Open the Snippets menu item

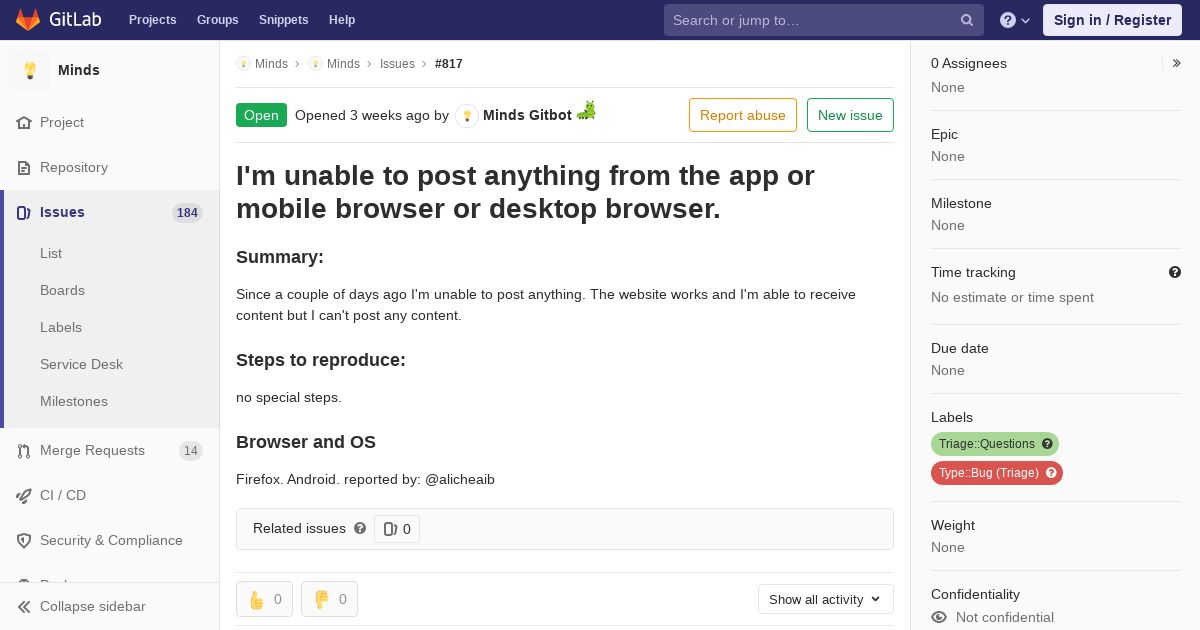tap(284, 20)
